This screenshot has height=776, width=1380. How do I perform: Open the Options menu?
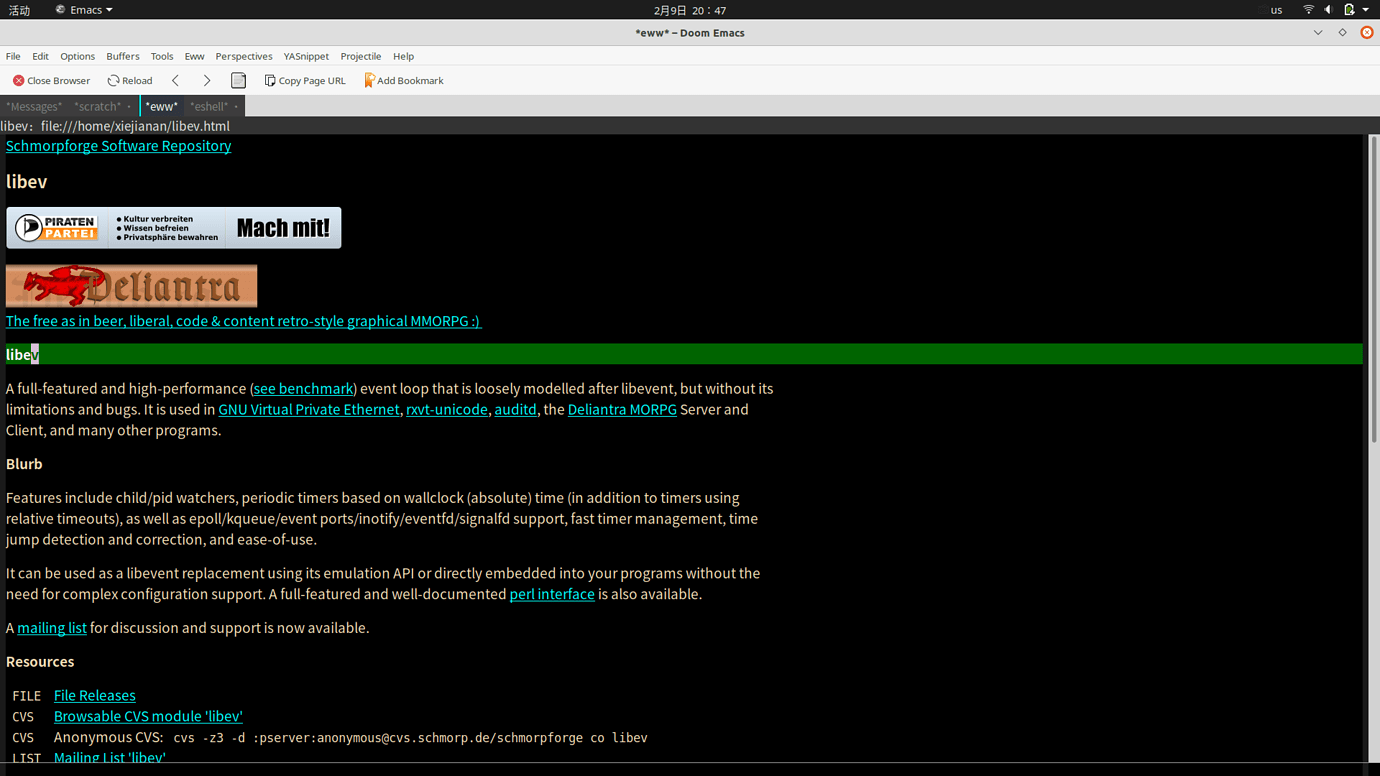[77, 57]
